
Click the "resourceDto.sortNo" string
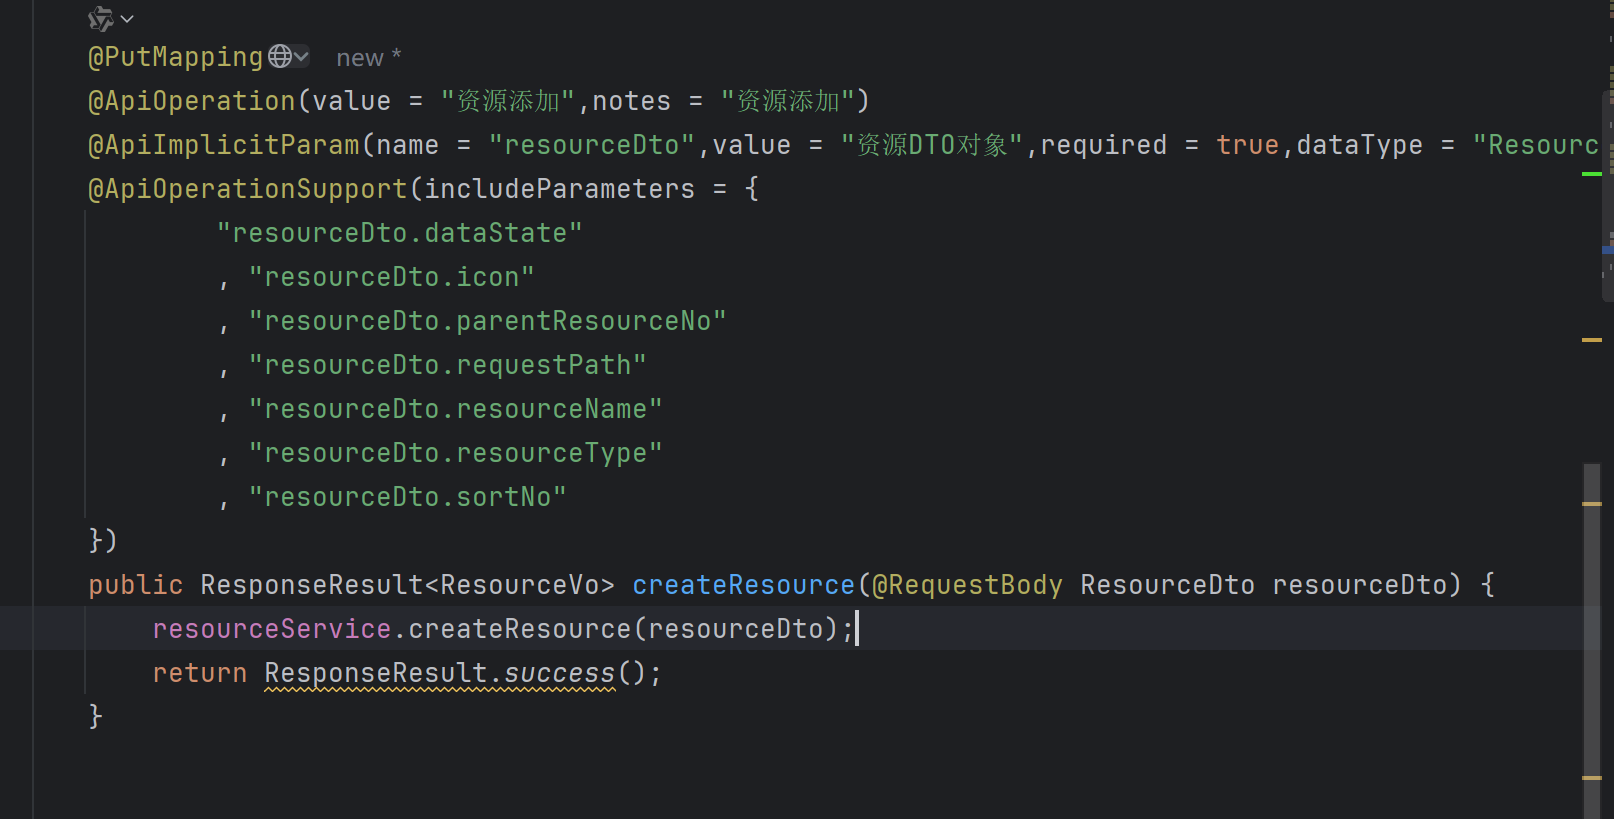point(408,497)
